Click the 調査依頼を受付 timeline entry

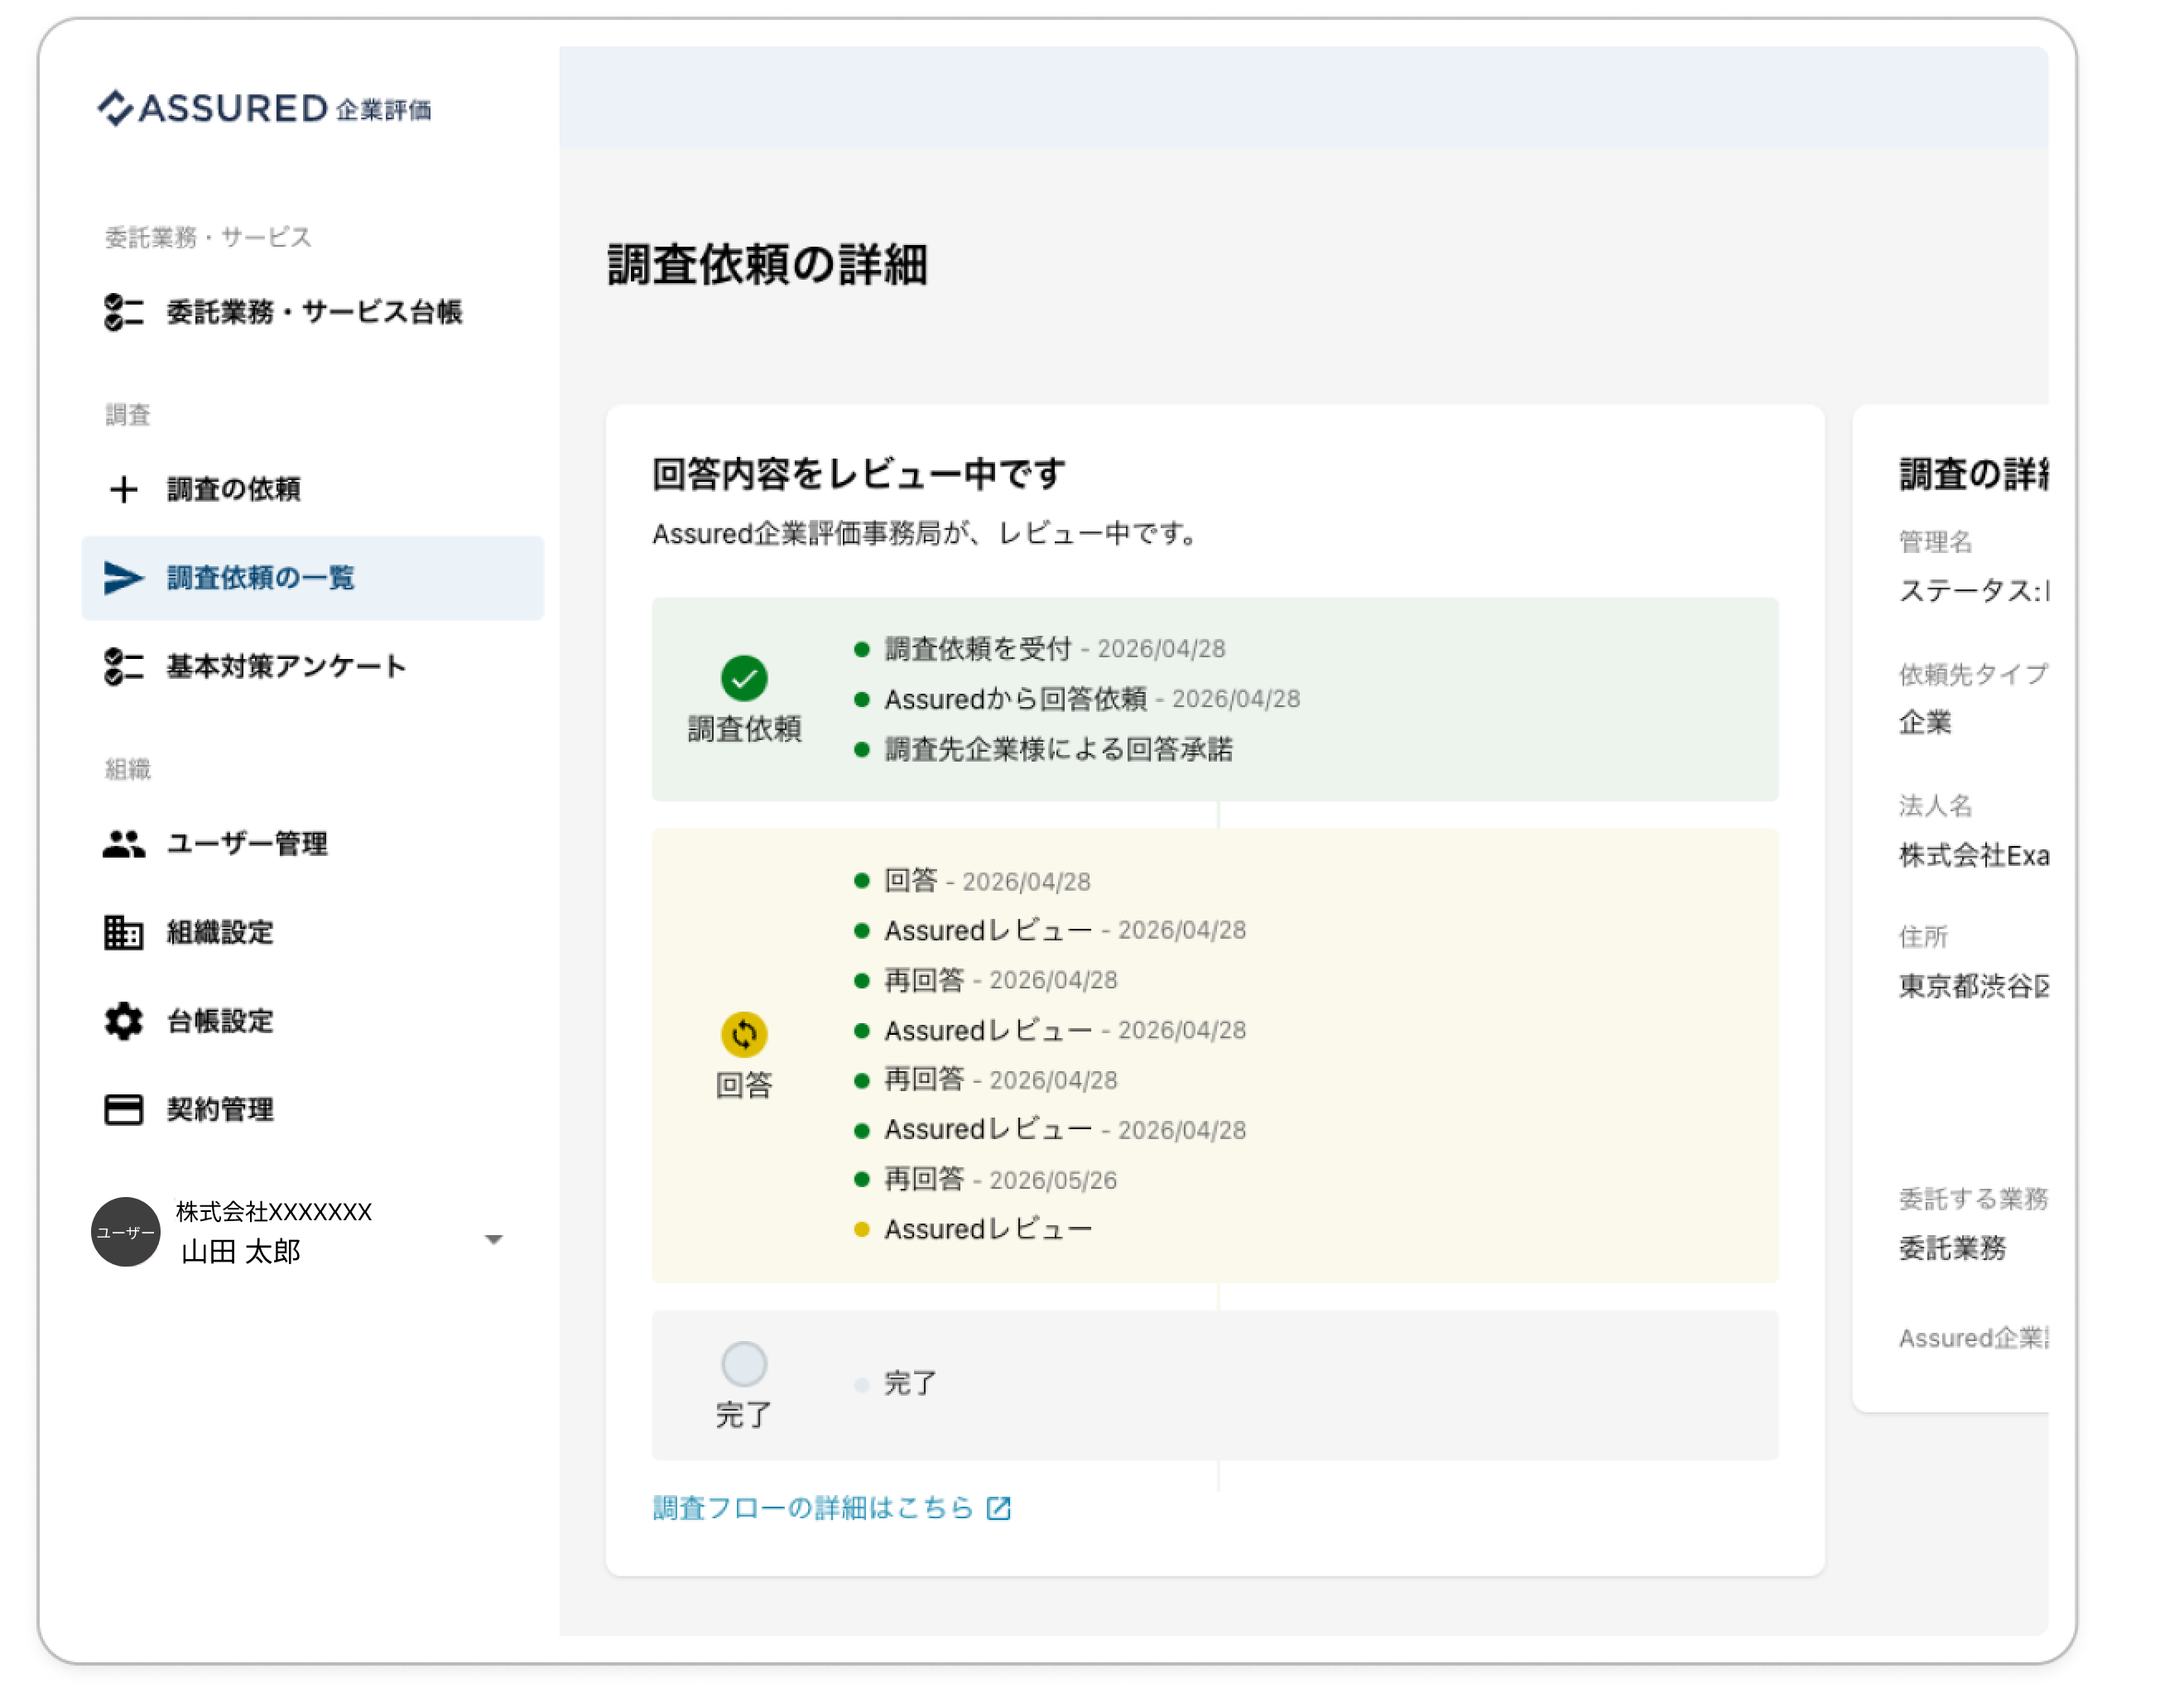(x=1055, y=650)
